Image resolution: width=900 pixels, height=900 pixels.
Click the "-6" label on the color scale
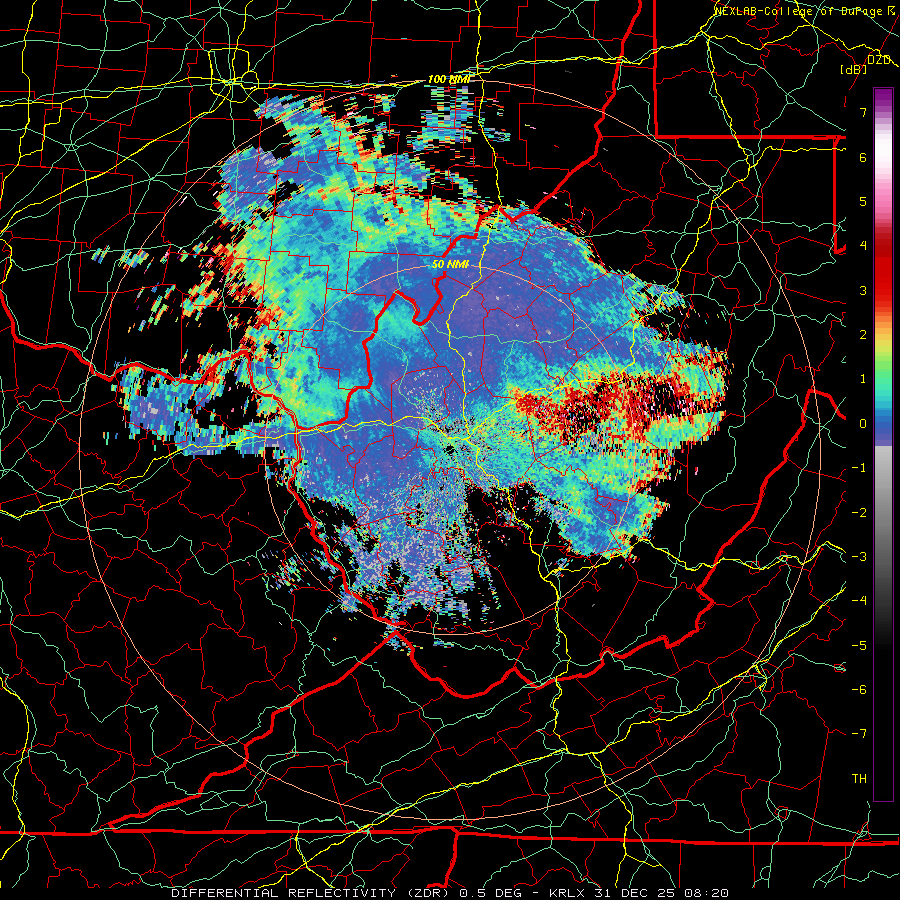pos(859,690)
